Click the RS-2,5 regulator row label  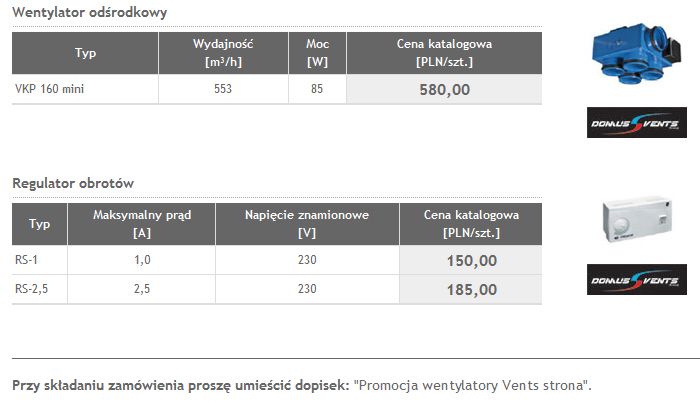point(32,290)
